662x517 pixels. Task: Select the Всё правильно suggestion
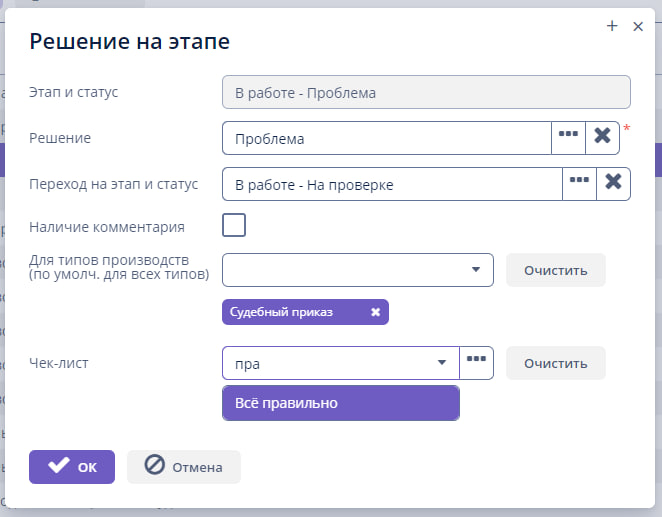340,403
